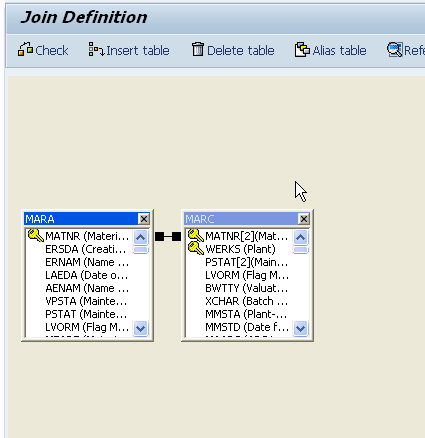Select LVORM (Flag M... field in MARC
The image size is (425, 438).
pos(247,275)
